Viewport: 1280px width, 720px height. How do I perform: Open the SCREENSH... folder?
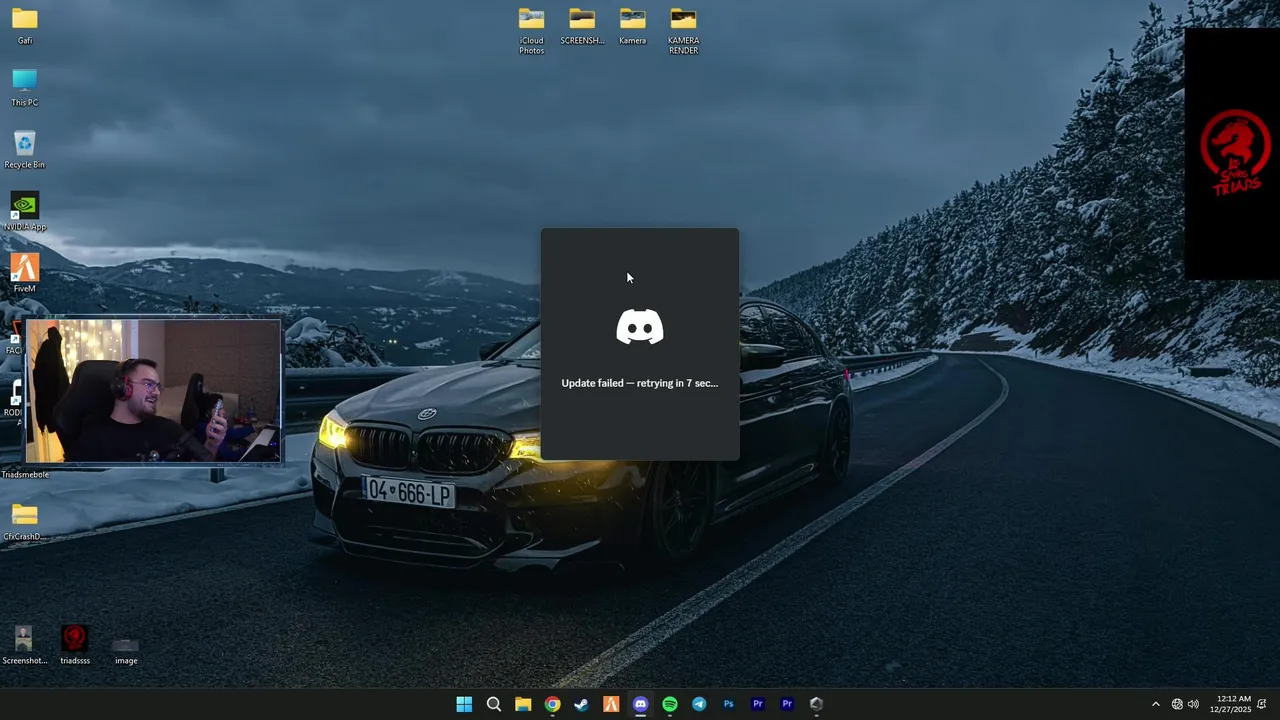pyautogui.click(x=582, y=26)
